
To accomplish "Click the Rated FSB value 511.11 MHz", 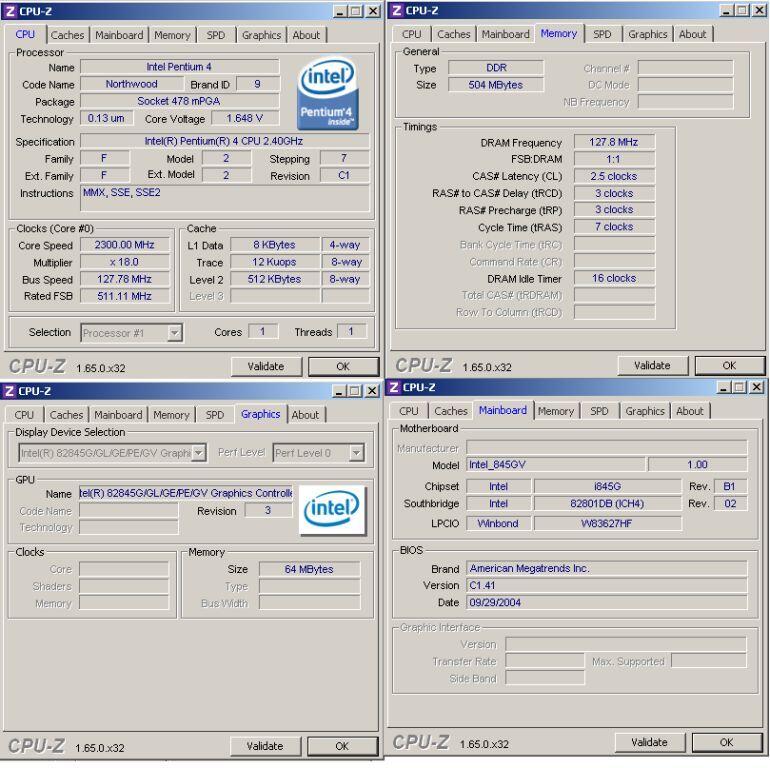I will pos(125,296).
